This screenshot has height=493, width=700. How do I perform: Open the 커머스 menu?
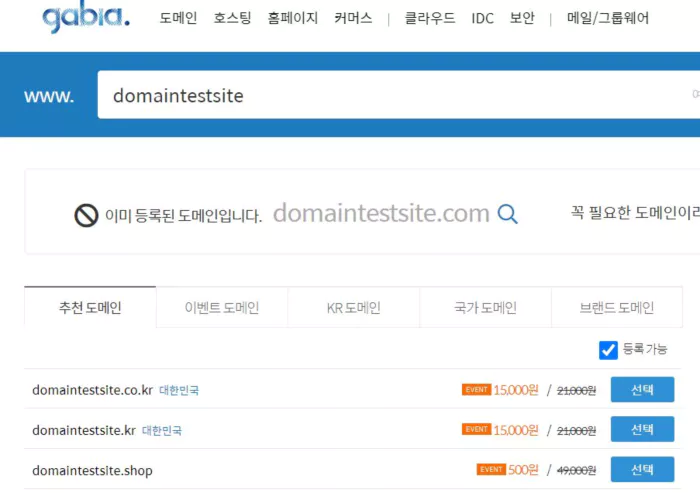(353, 18)
